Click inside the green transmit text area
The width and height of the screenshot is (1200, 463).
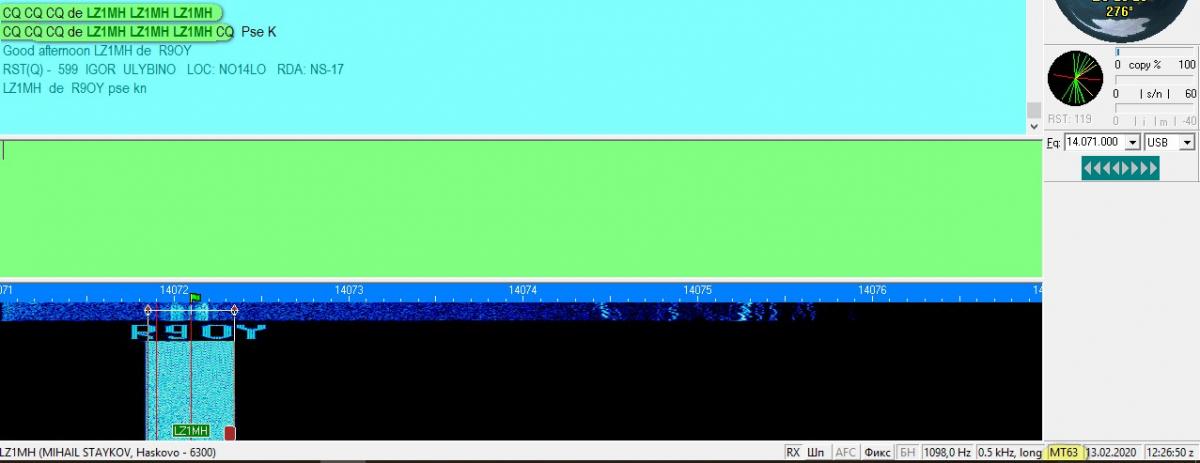click(x=520, y=210)
